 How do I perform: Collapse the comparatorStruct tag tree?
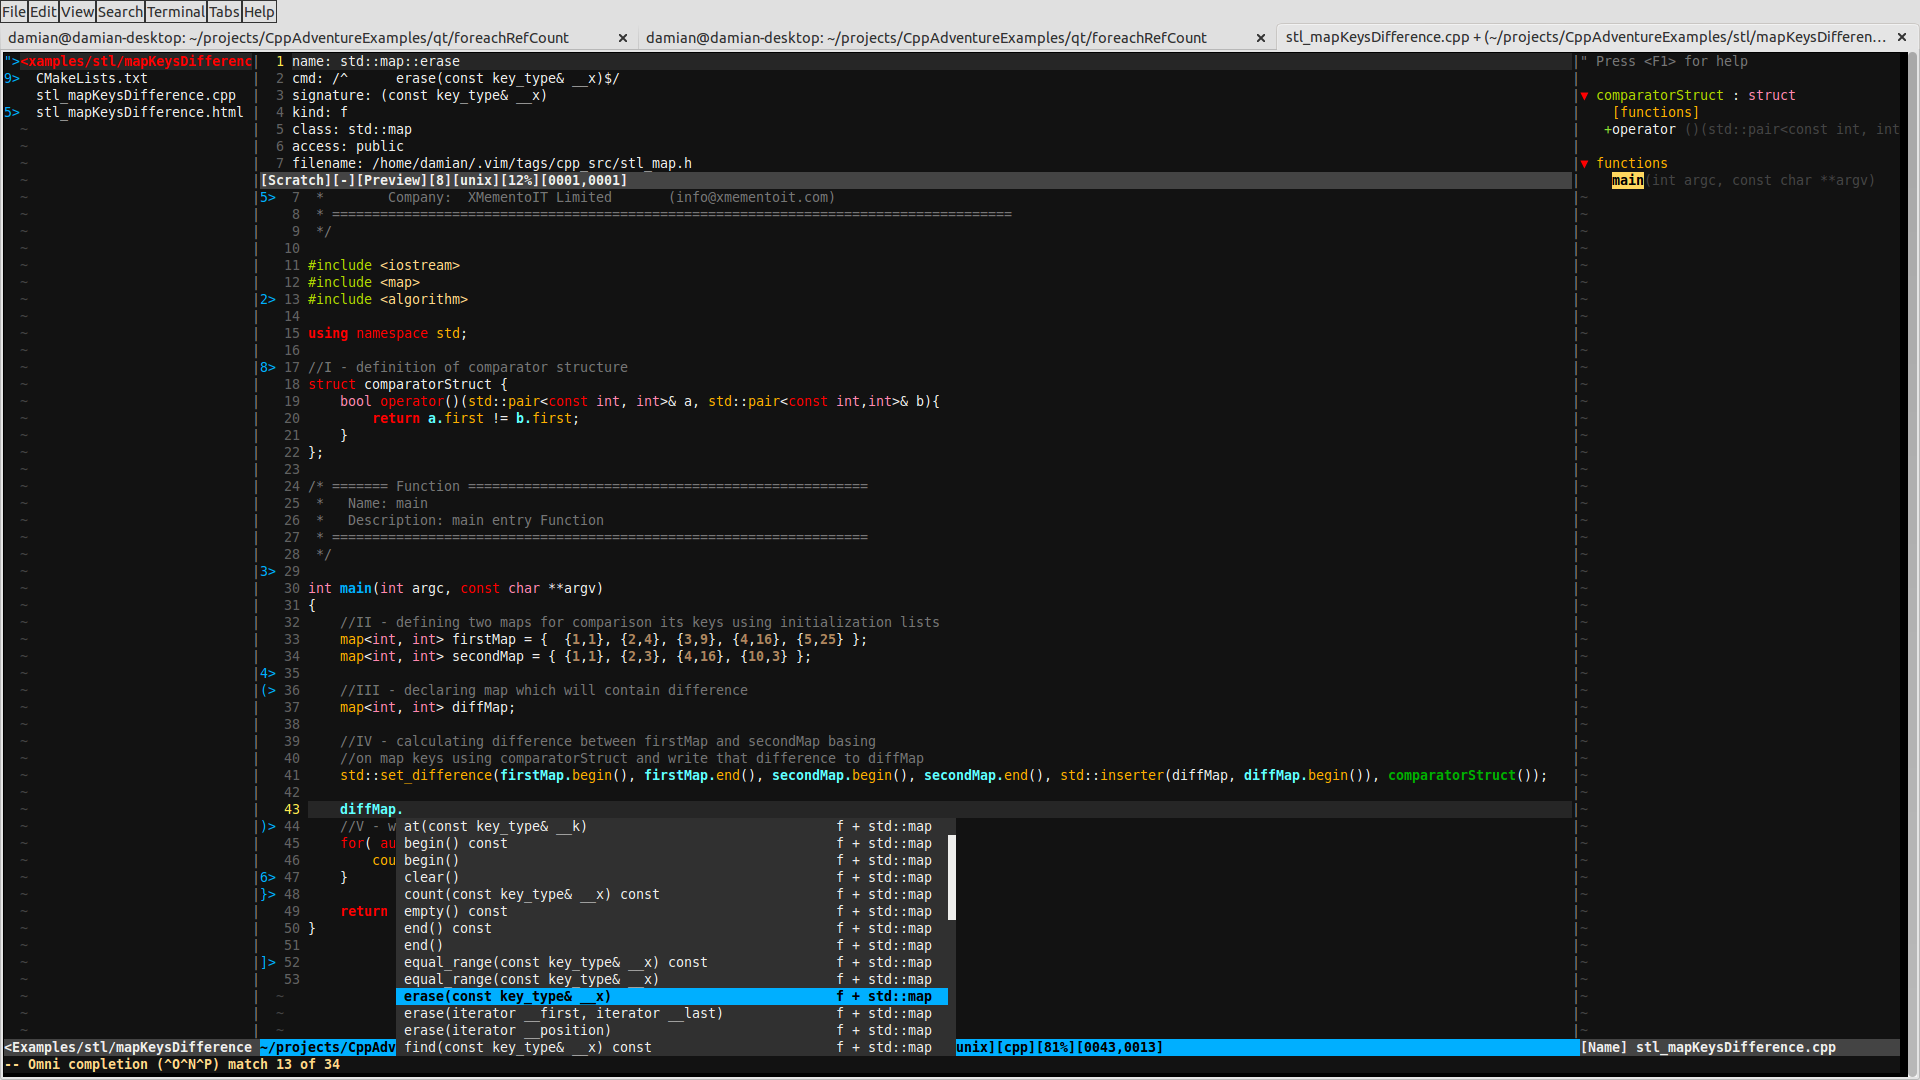click(1585, 96)
